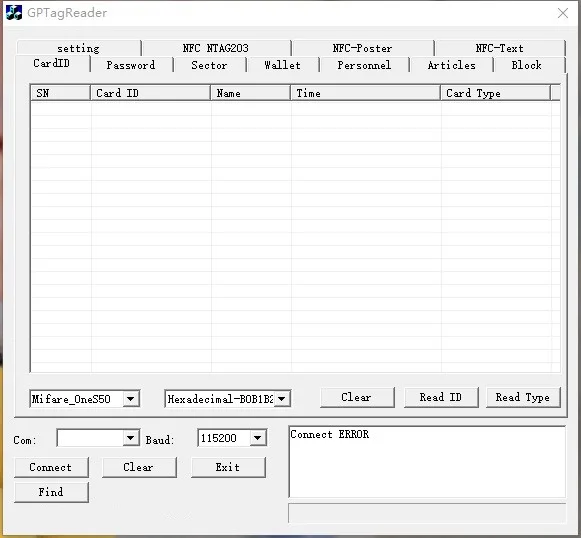The height and width of the screenshot is (538, 581).
Task: Switch to the setting tab
Action: coord(78,48)
